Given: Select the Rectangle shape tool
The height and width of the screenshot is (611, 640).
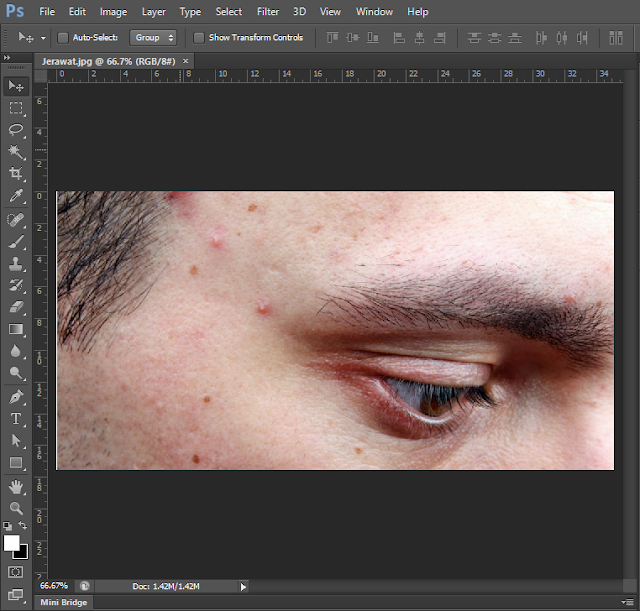Looking at the screenshot, I should click(16, 462).
